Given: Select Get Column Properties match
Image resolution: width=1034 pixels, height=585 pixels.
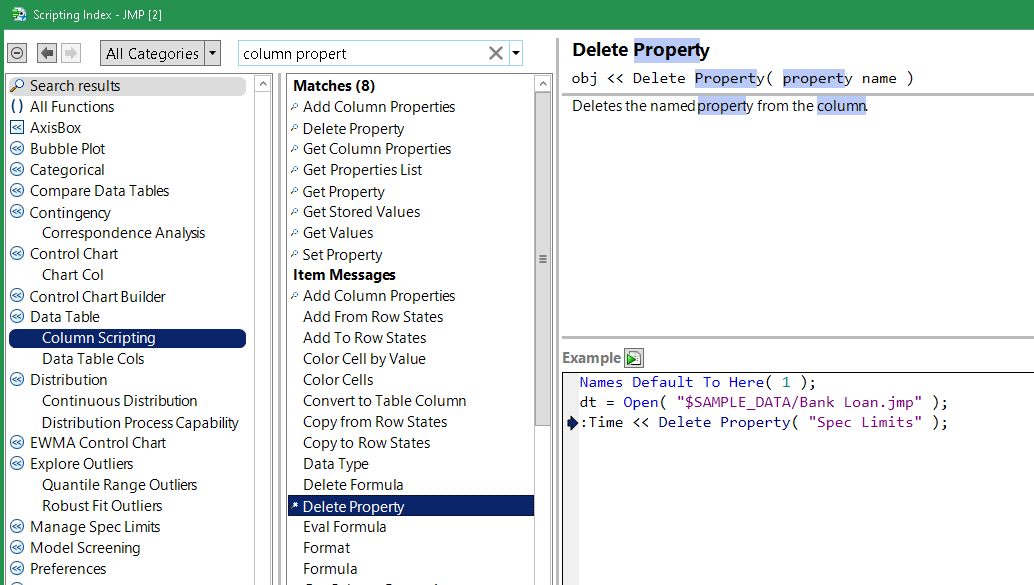Looking at the screenshot, I should click(377, 149).
